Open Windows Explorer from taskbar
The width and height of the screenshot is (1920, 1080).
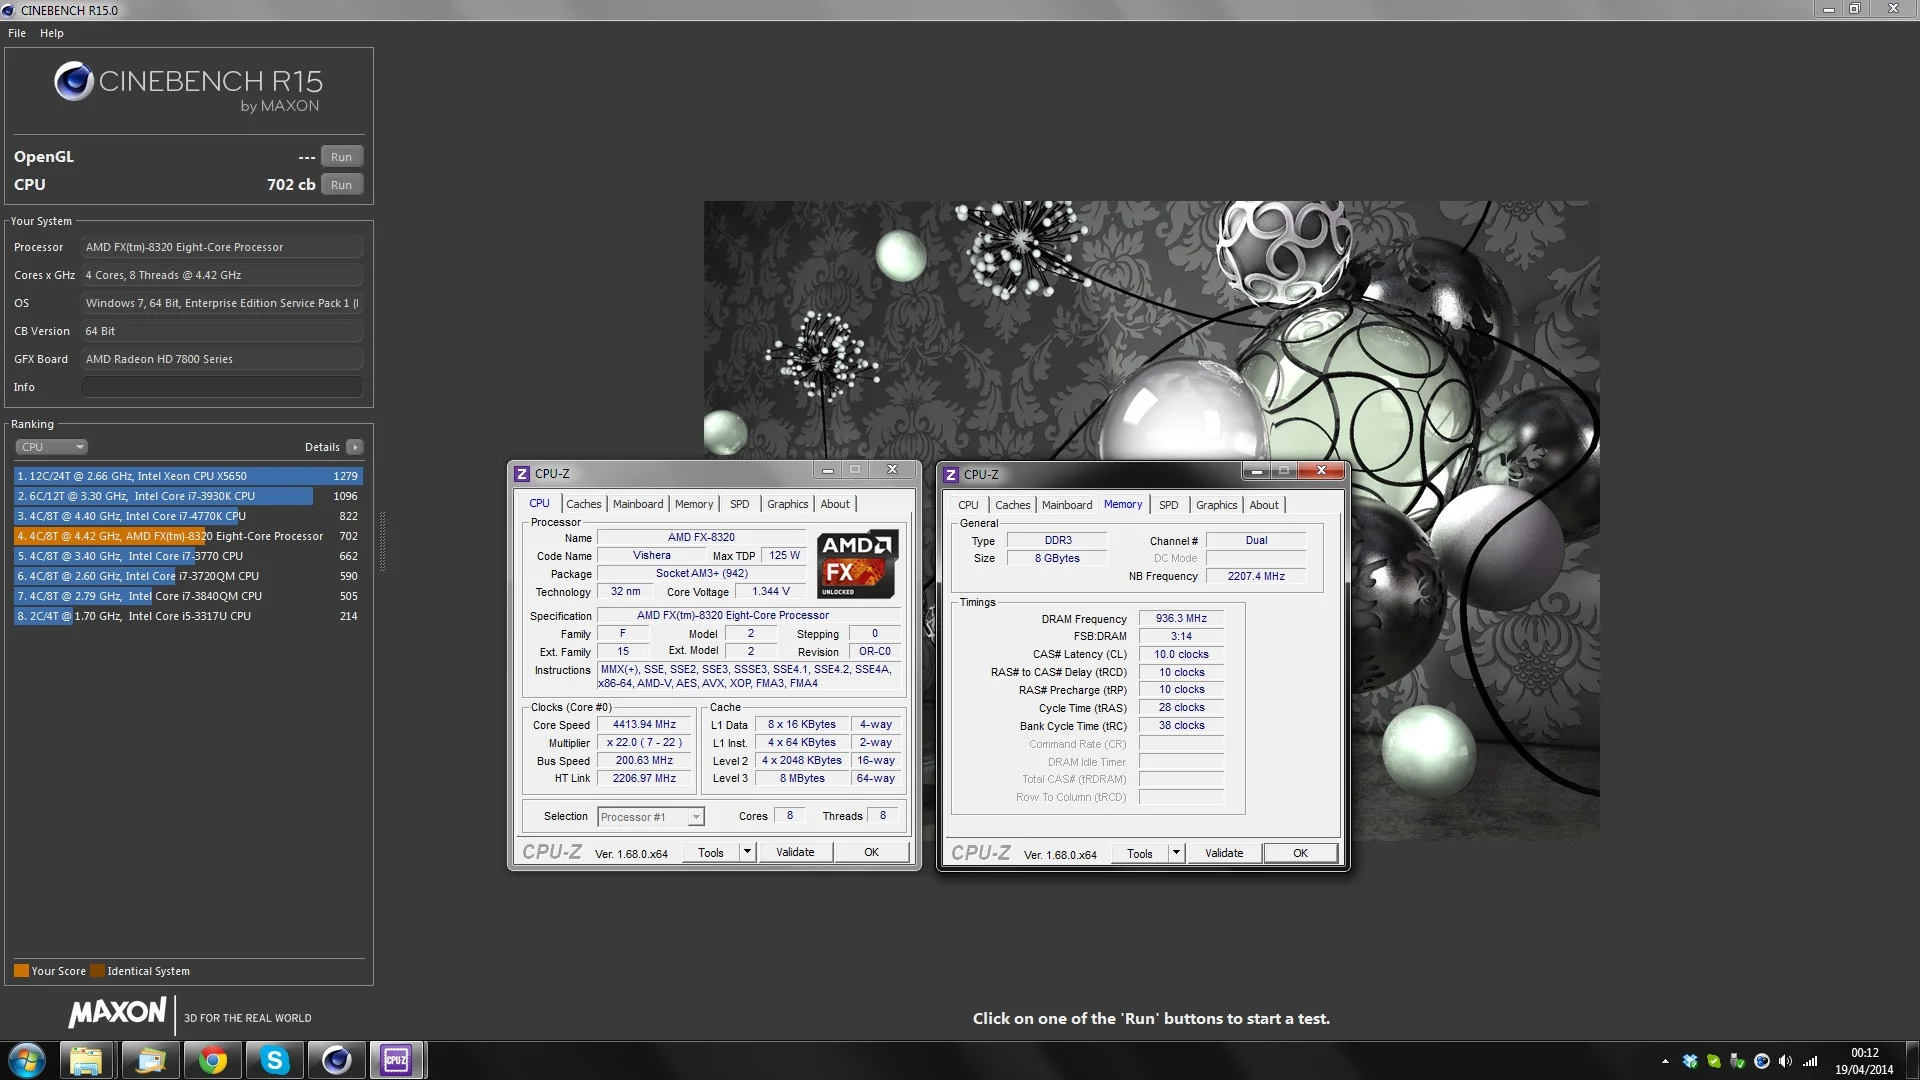pos(86,1060)
